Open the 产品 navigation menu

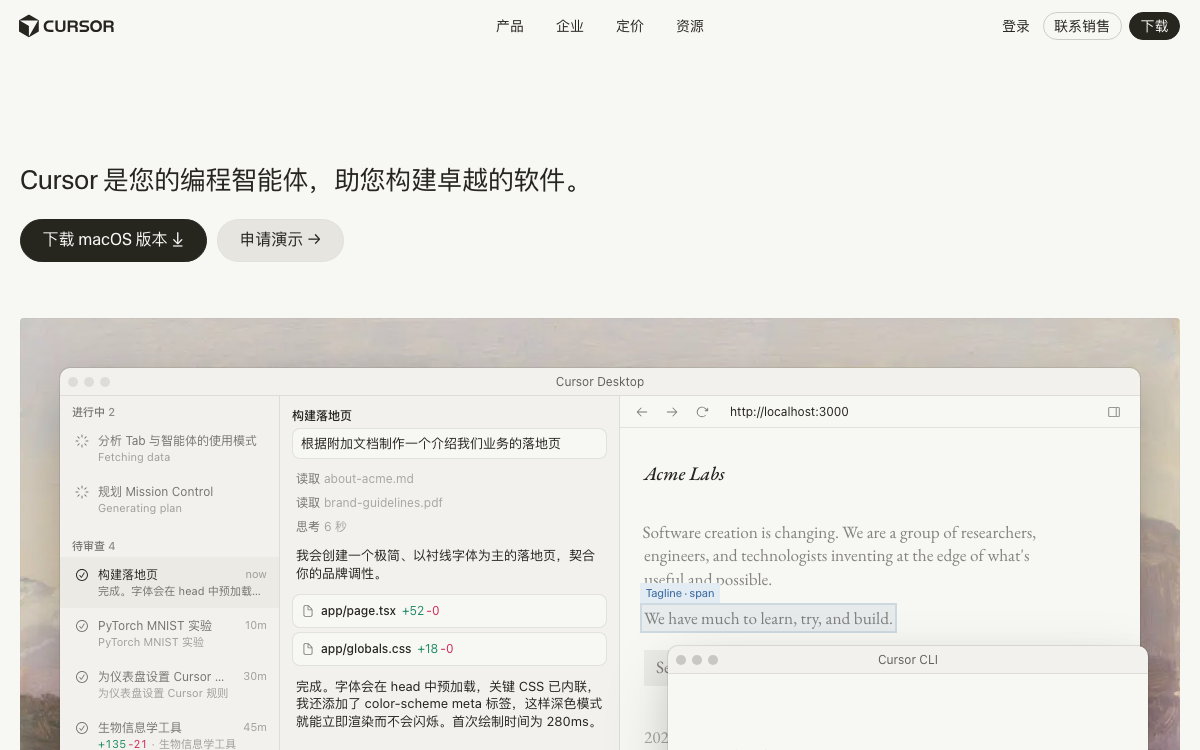pos(510,26)
